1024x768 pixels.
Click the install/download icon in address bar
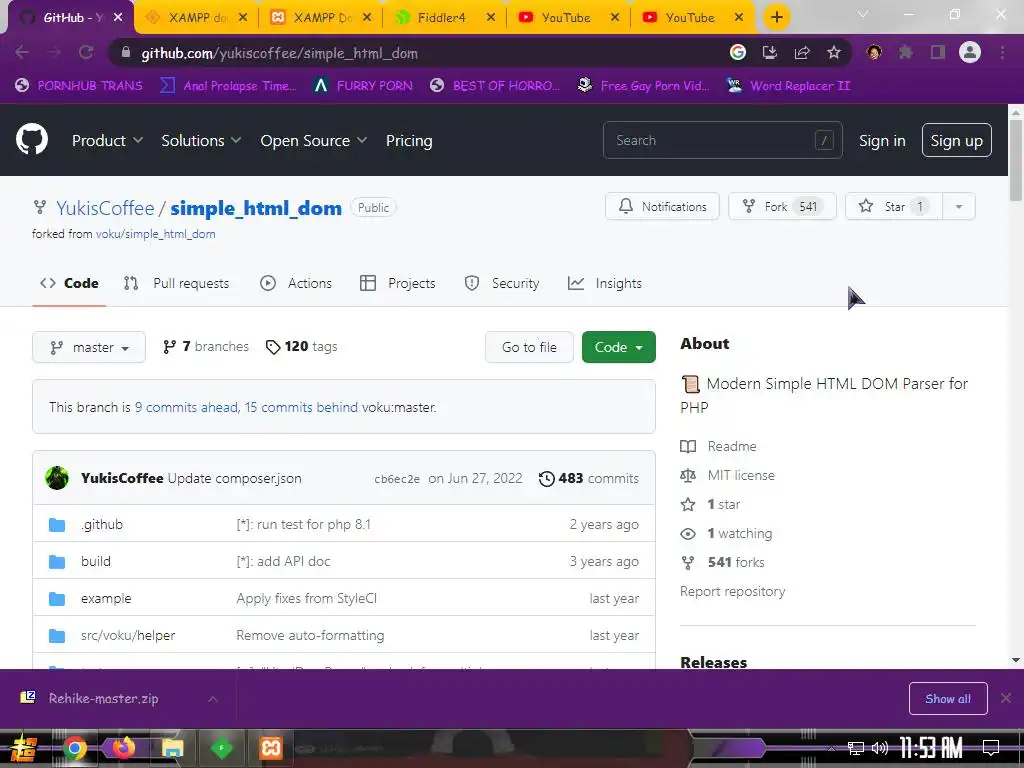770,53
